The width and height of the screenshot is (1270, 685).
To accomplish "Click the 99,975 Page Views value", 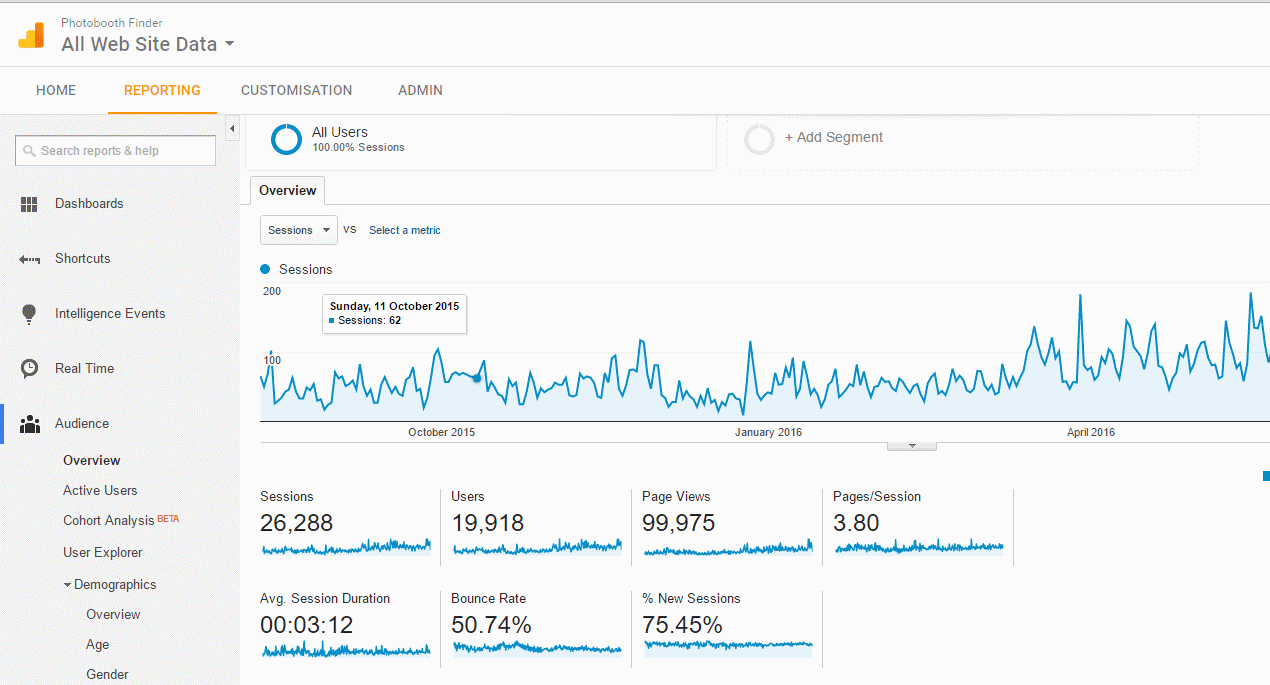I will tap(680, 523).
